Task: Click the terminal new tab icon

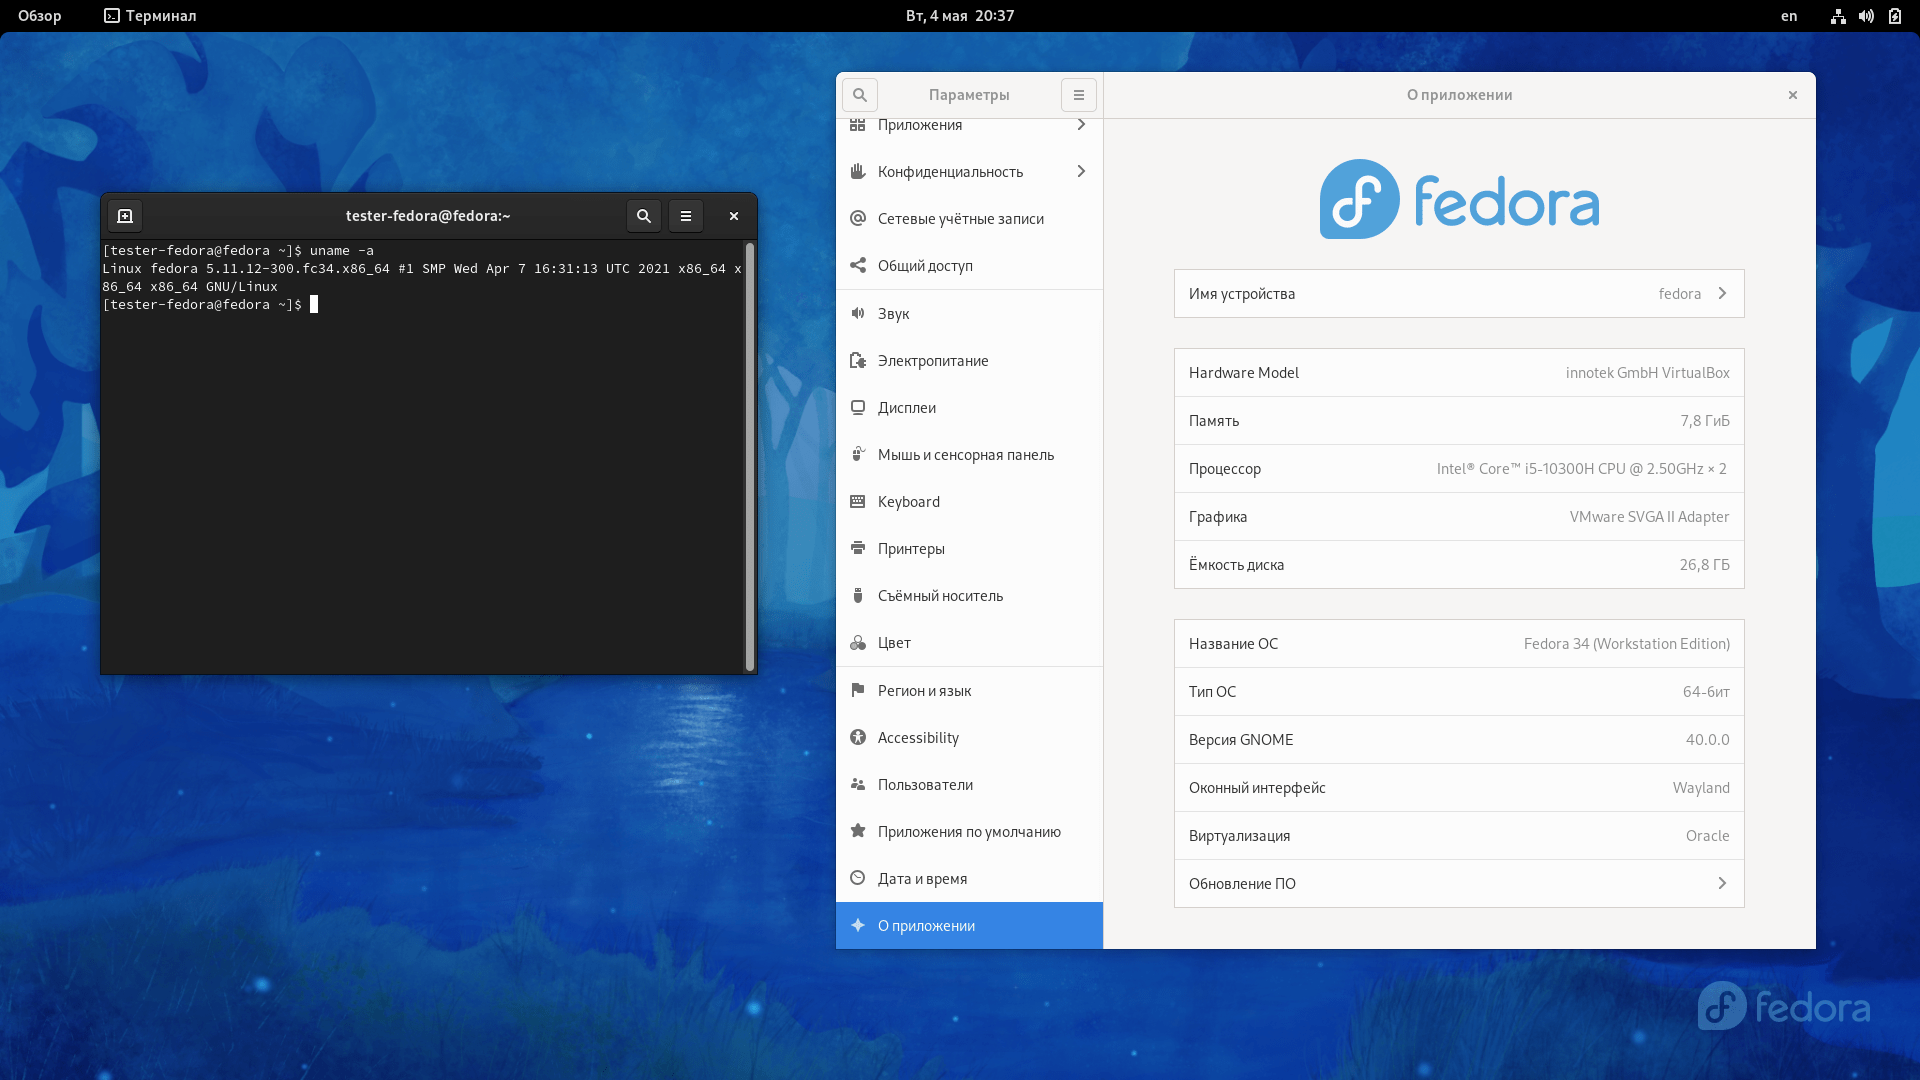Action: 125,216
